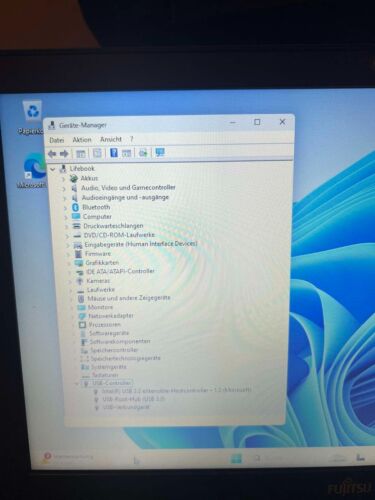Select the Tastaturen label
Image resolution: width=375 pixels, height=500 pixels.
point(105,375)
